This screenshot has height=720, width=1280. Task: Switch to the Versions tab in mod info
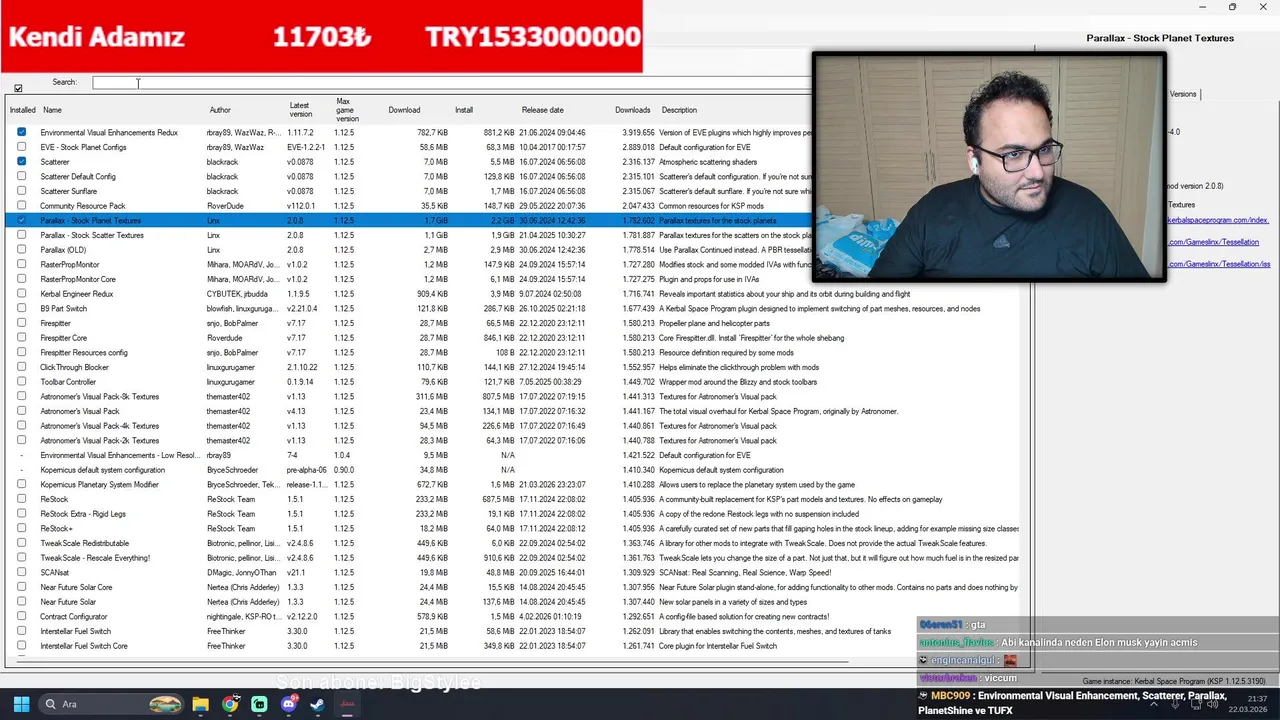point(1183,94)
